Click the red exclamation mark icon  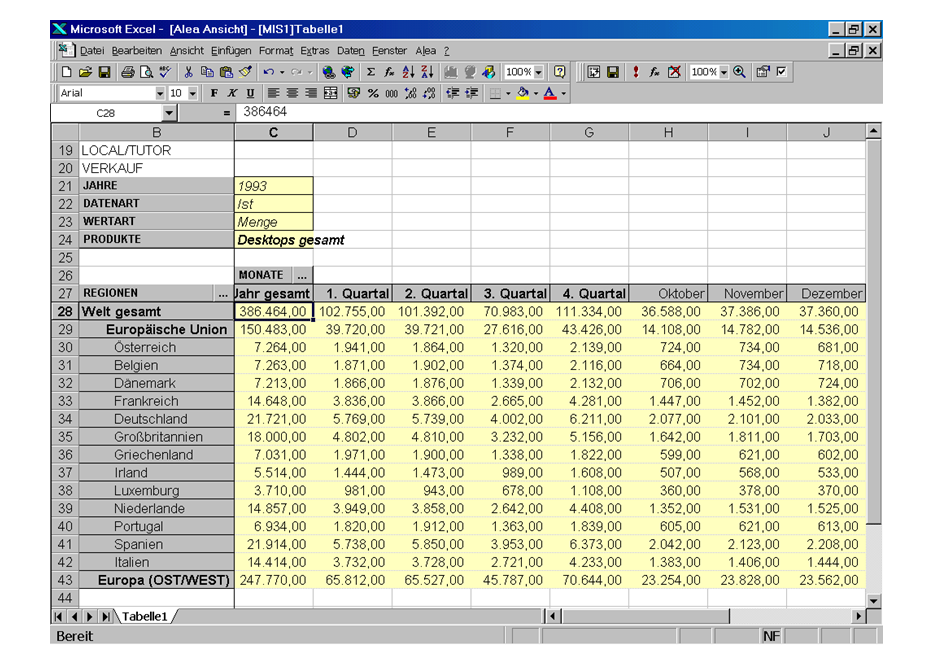point(635,72)
